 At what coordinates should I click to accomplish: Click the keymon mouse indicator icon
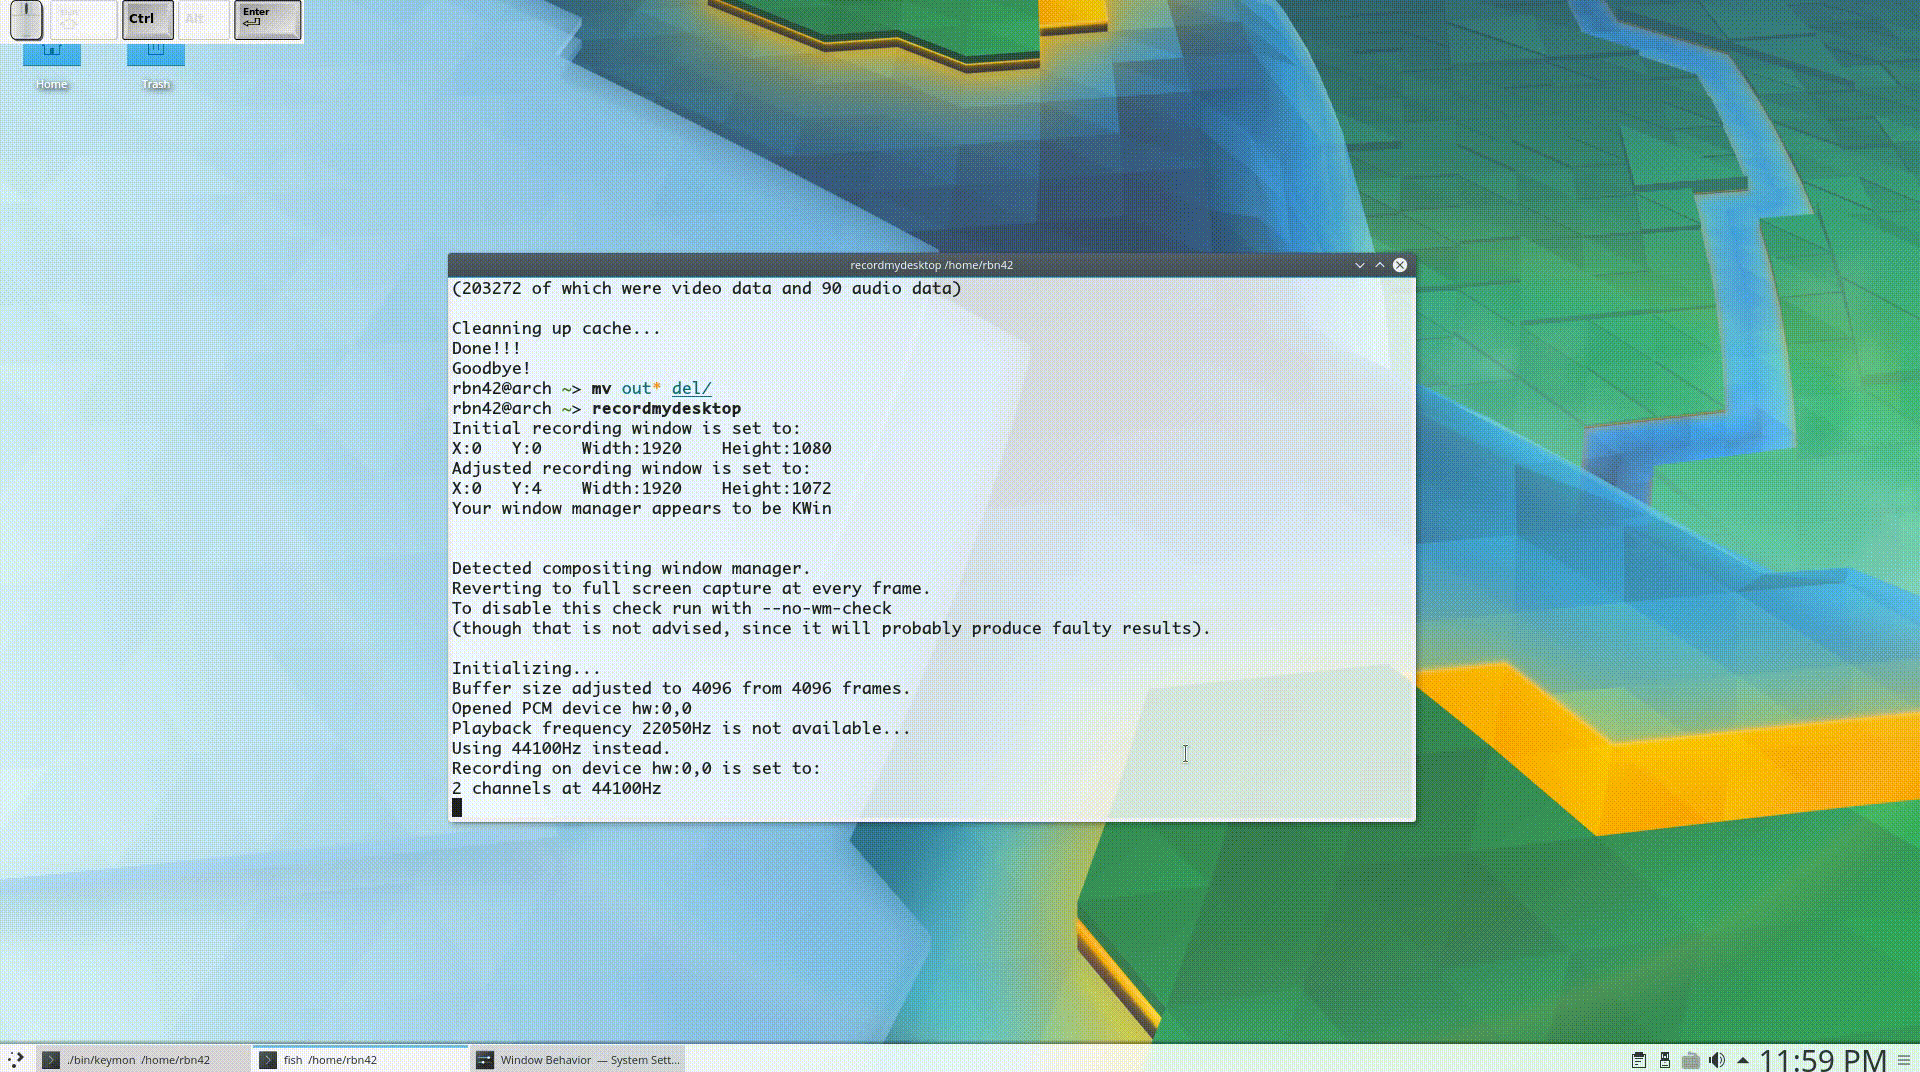(27, 20)
